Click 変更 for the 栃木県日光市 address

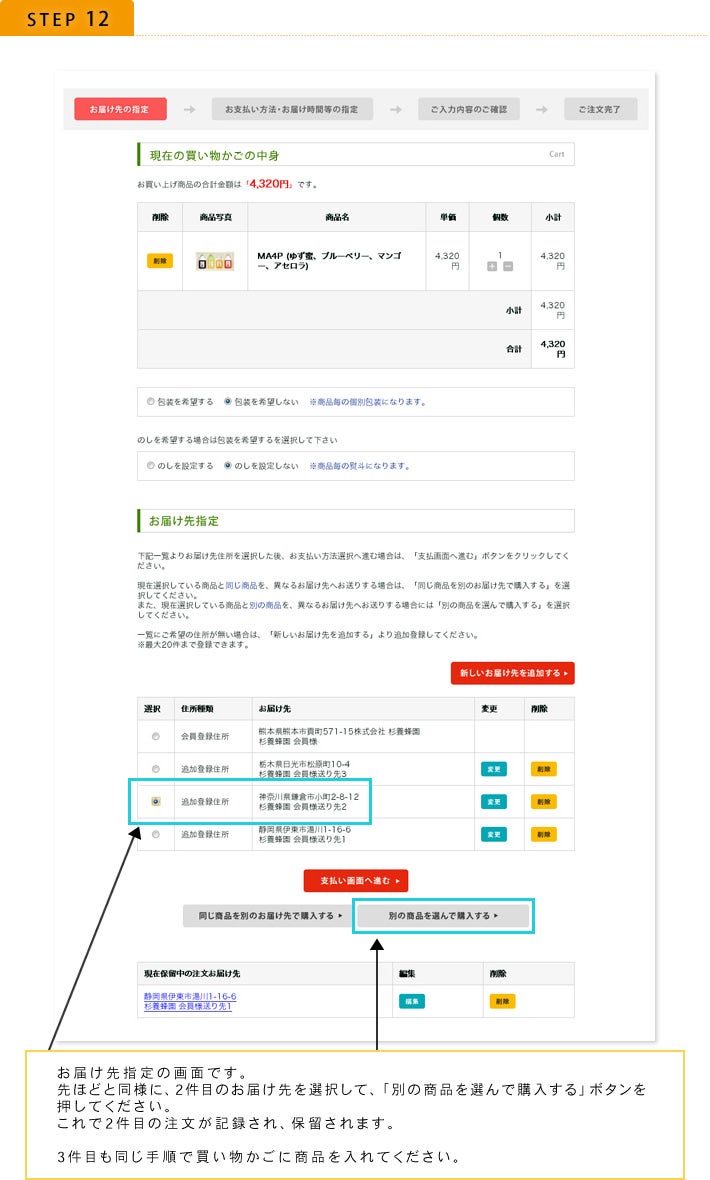pyautogui.click(x=493, y=769)
